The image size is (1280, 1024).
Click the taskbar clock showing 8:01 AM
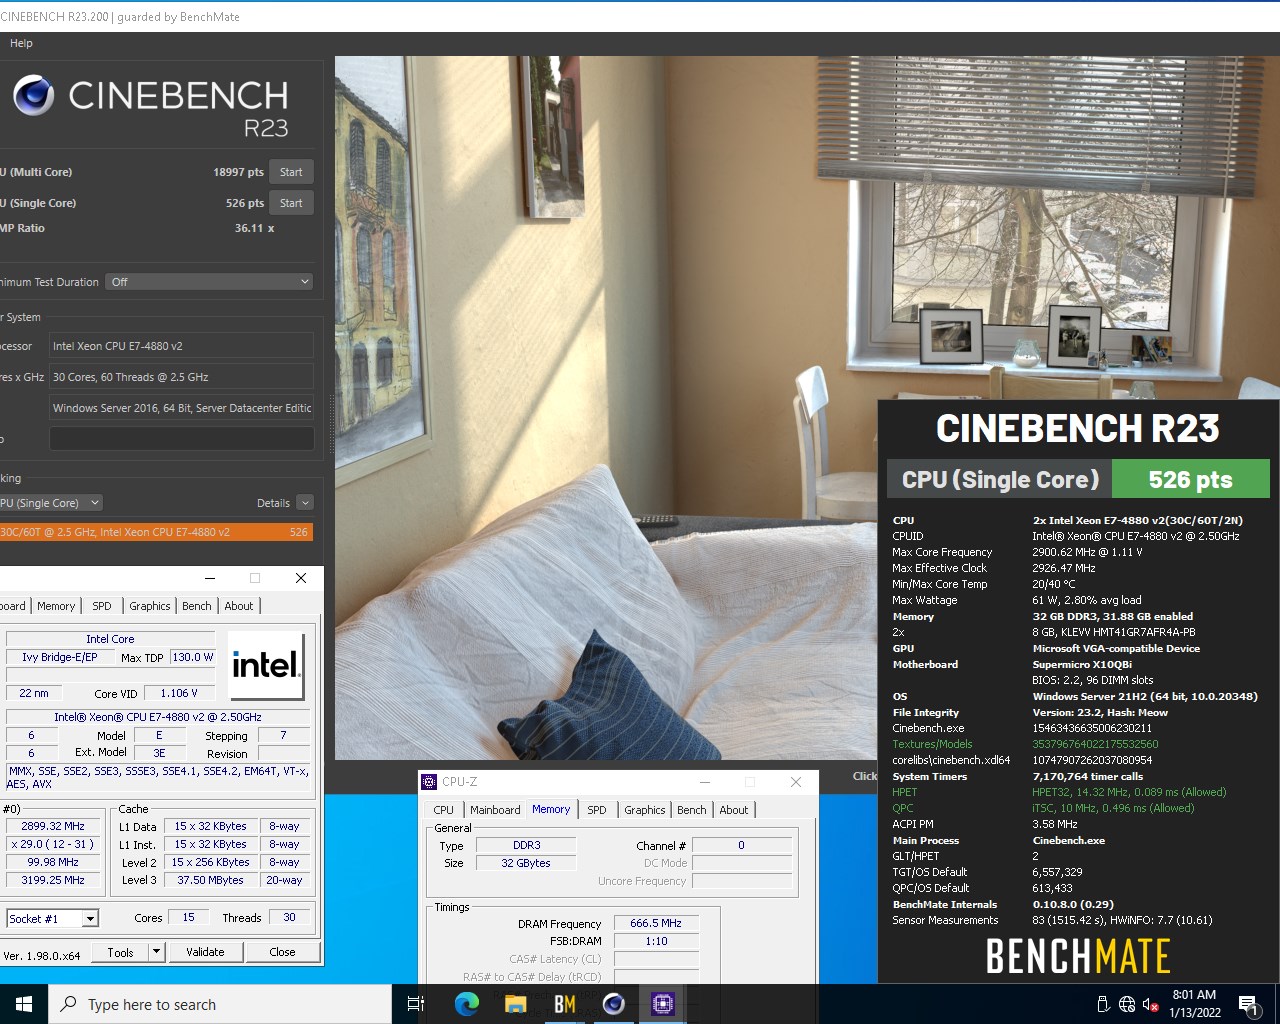(x=1194, y=1004)
